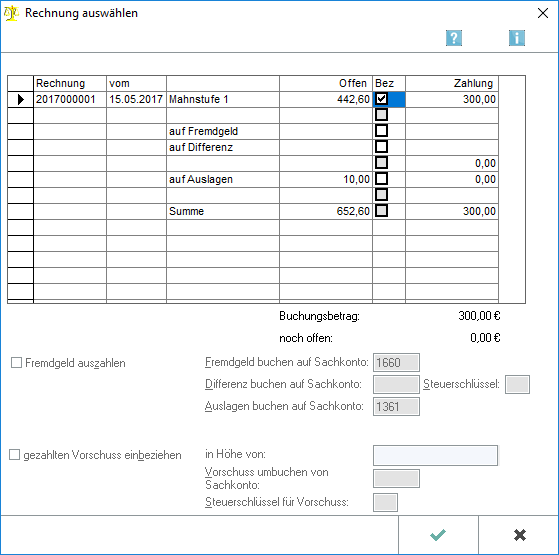Confirm selection with the green checkmark
This screenshot has height=555, width=559.
click(438, 535)
